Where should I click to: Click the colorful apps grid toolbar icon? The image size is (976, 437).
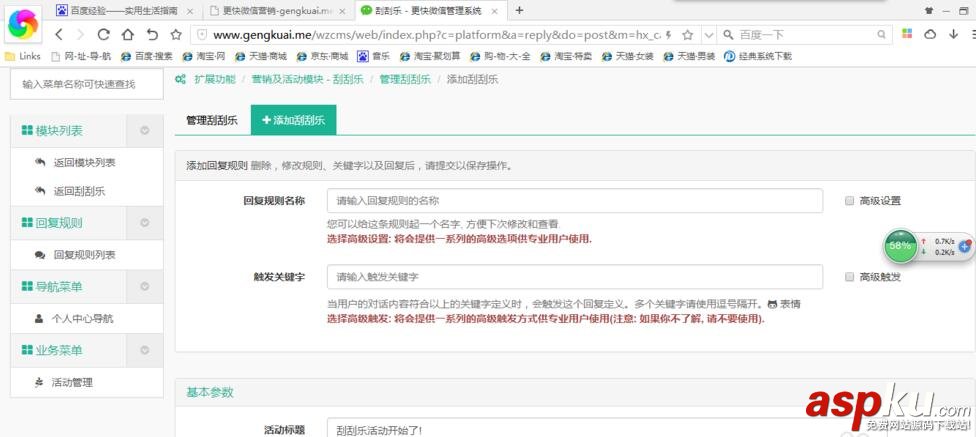[907, 34]
